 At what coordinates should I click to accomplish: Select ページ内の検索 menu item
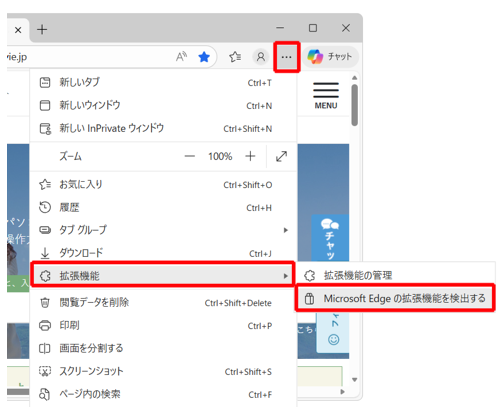tap(163, 394)
